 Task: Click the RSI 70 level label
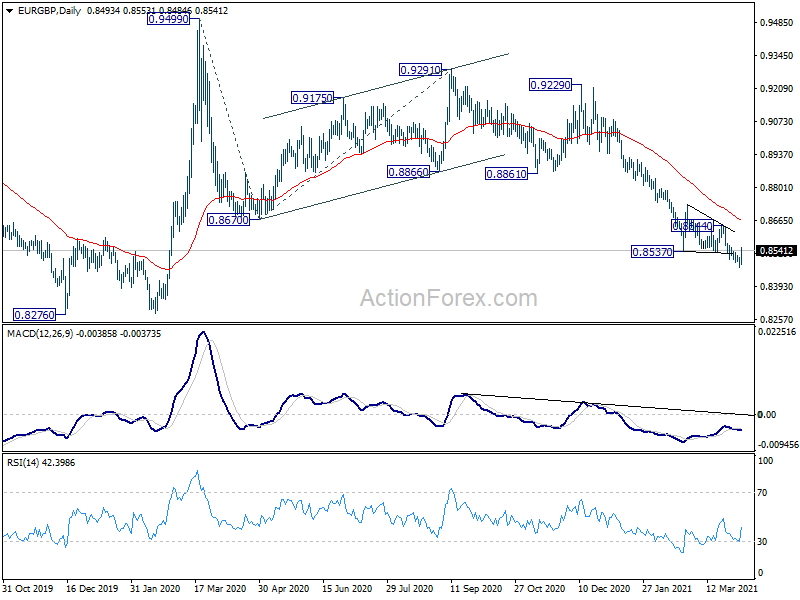[x=762, y=492]
